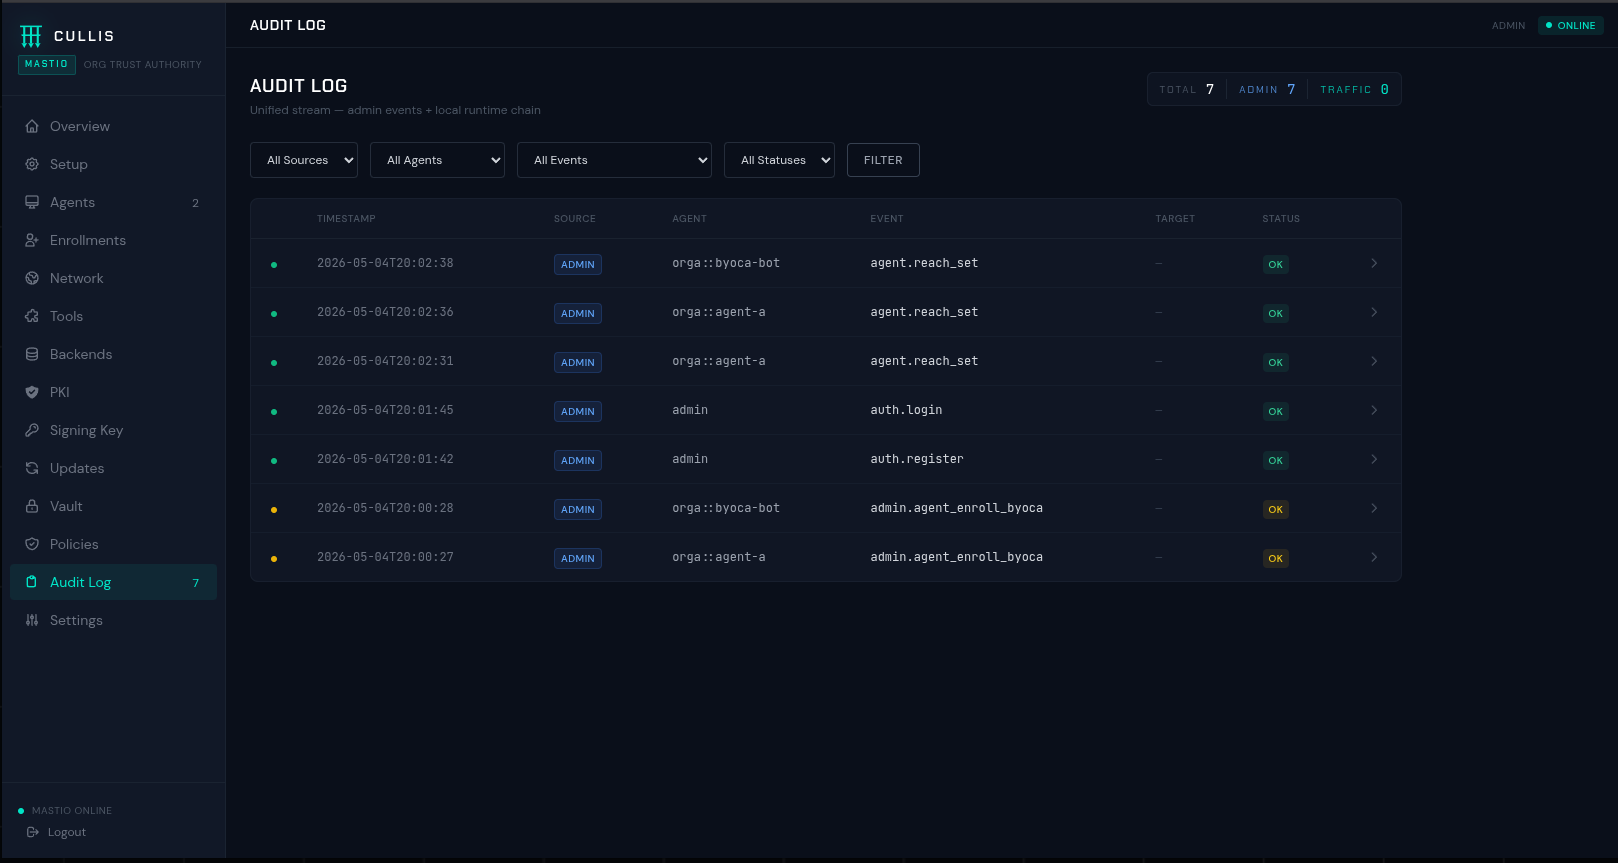Click MASTIO ONLINE status text
The width and height of the screenshot is (1618, 863).
(x=72, y=811)
